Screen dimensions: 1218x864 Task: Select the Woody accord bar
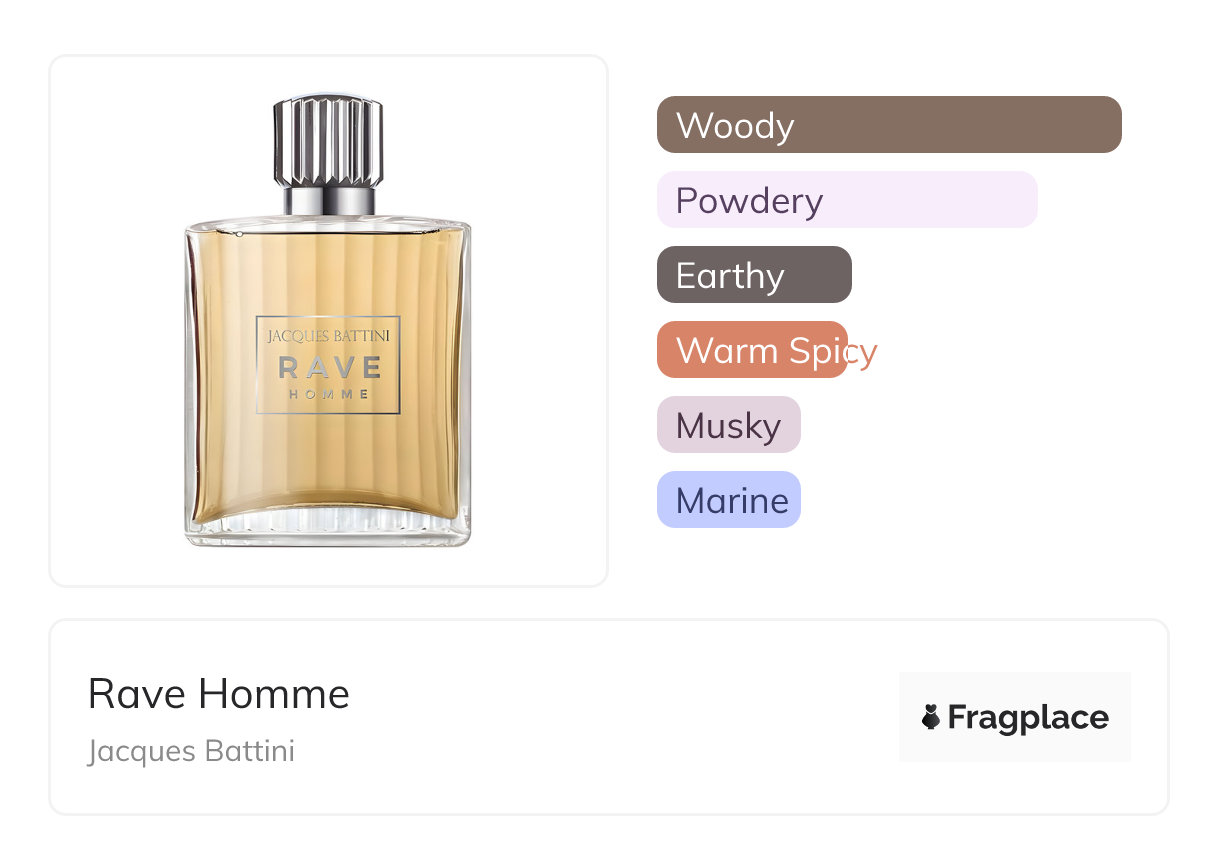(x=889, y=125)
